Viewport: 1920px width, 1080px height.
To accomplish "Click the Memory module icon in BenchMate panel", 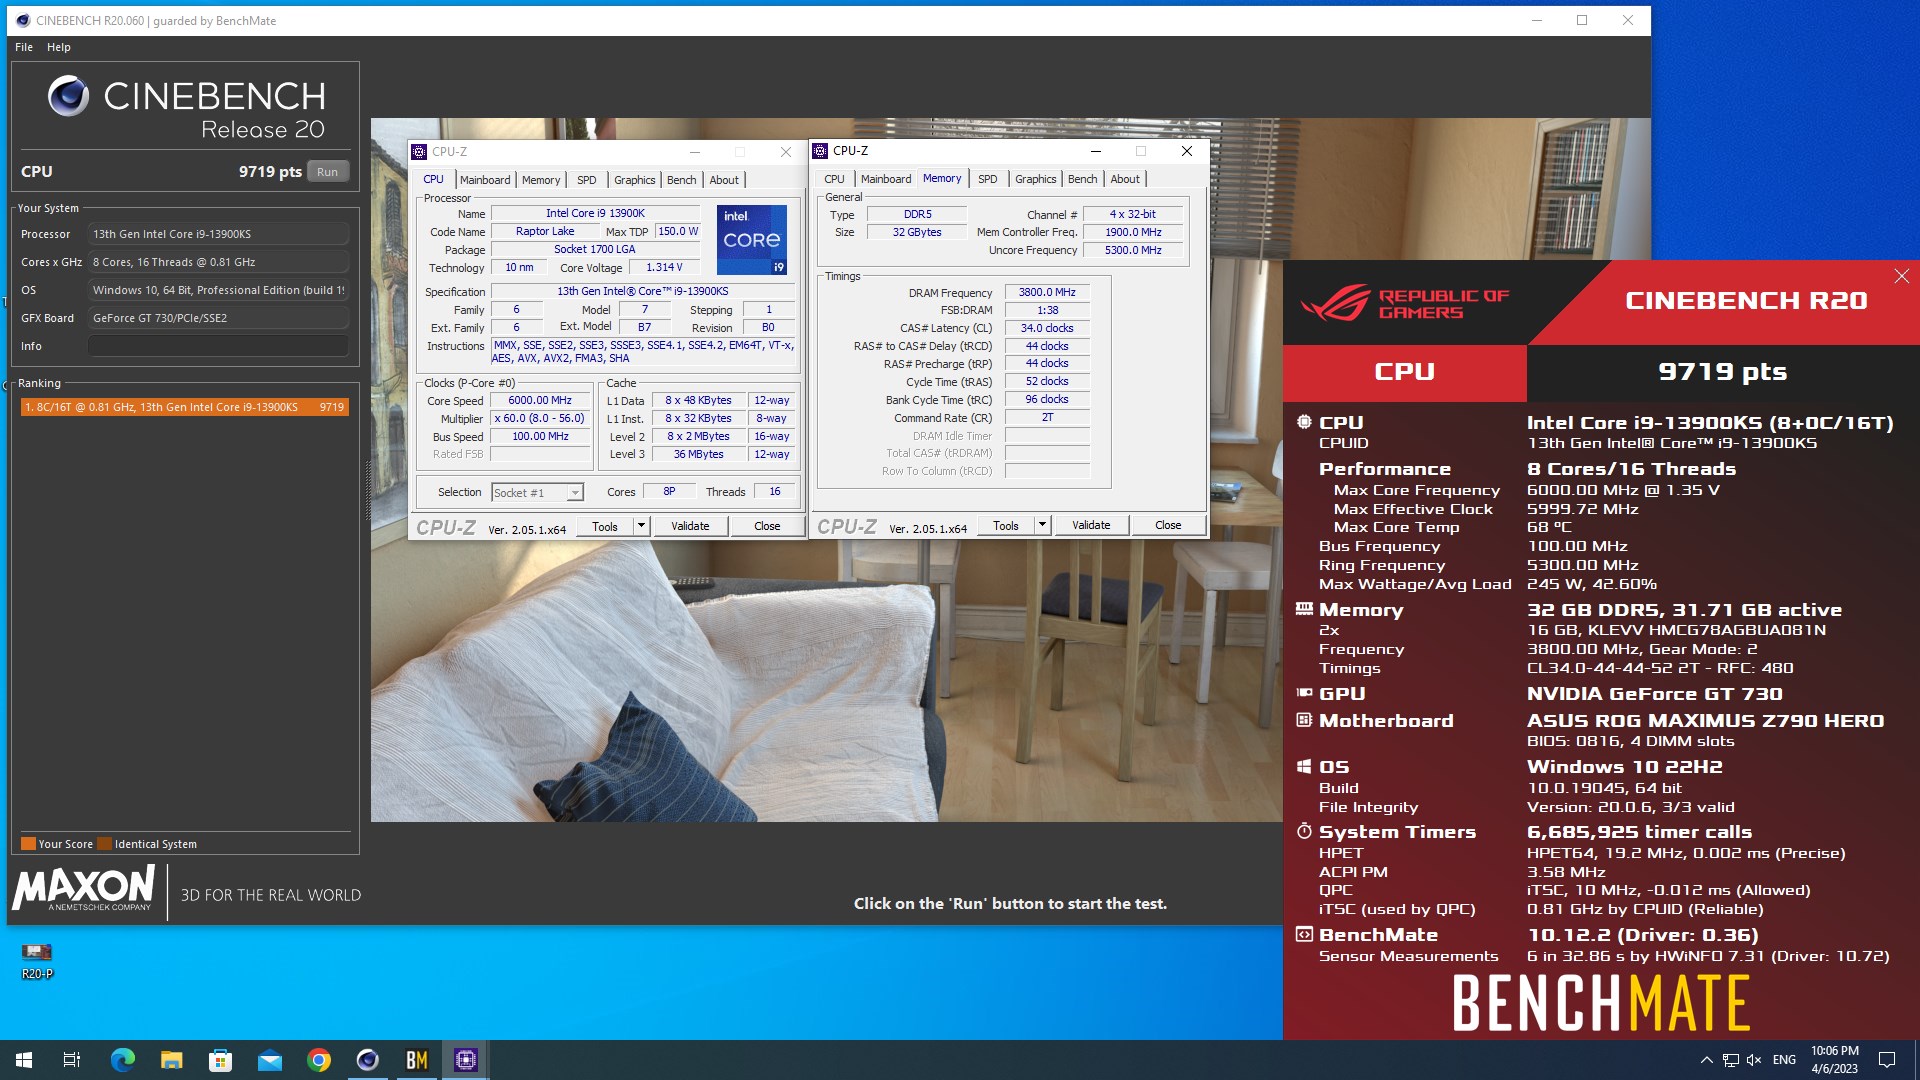I will 1304,609.
